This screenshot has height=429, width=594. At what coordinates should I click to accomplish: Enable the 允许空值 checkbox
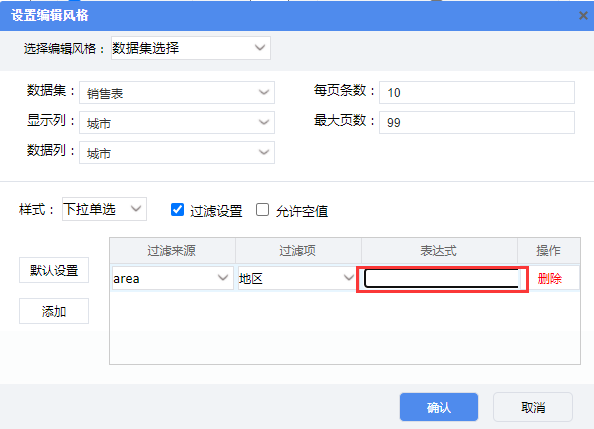[262, 210]
